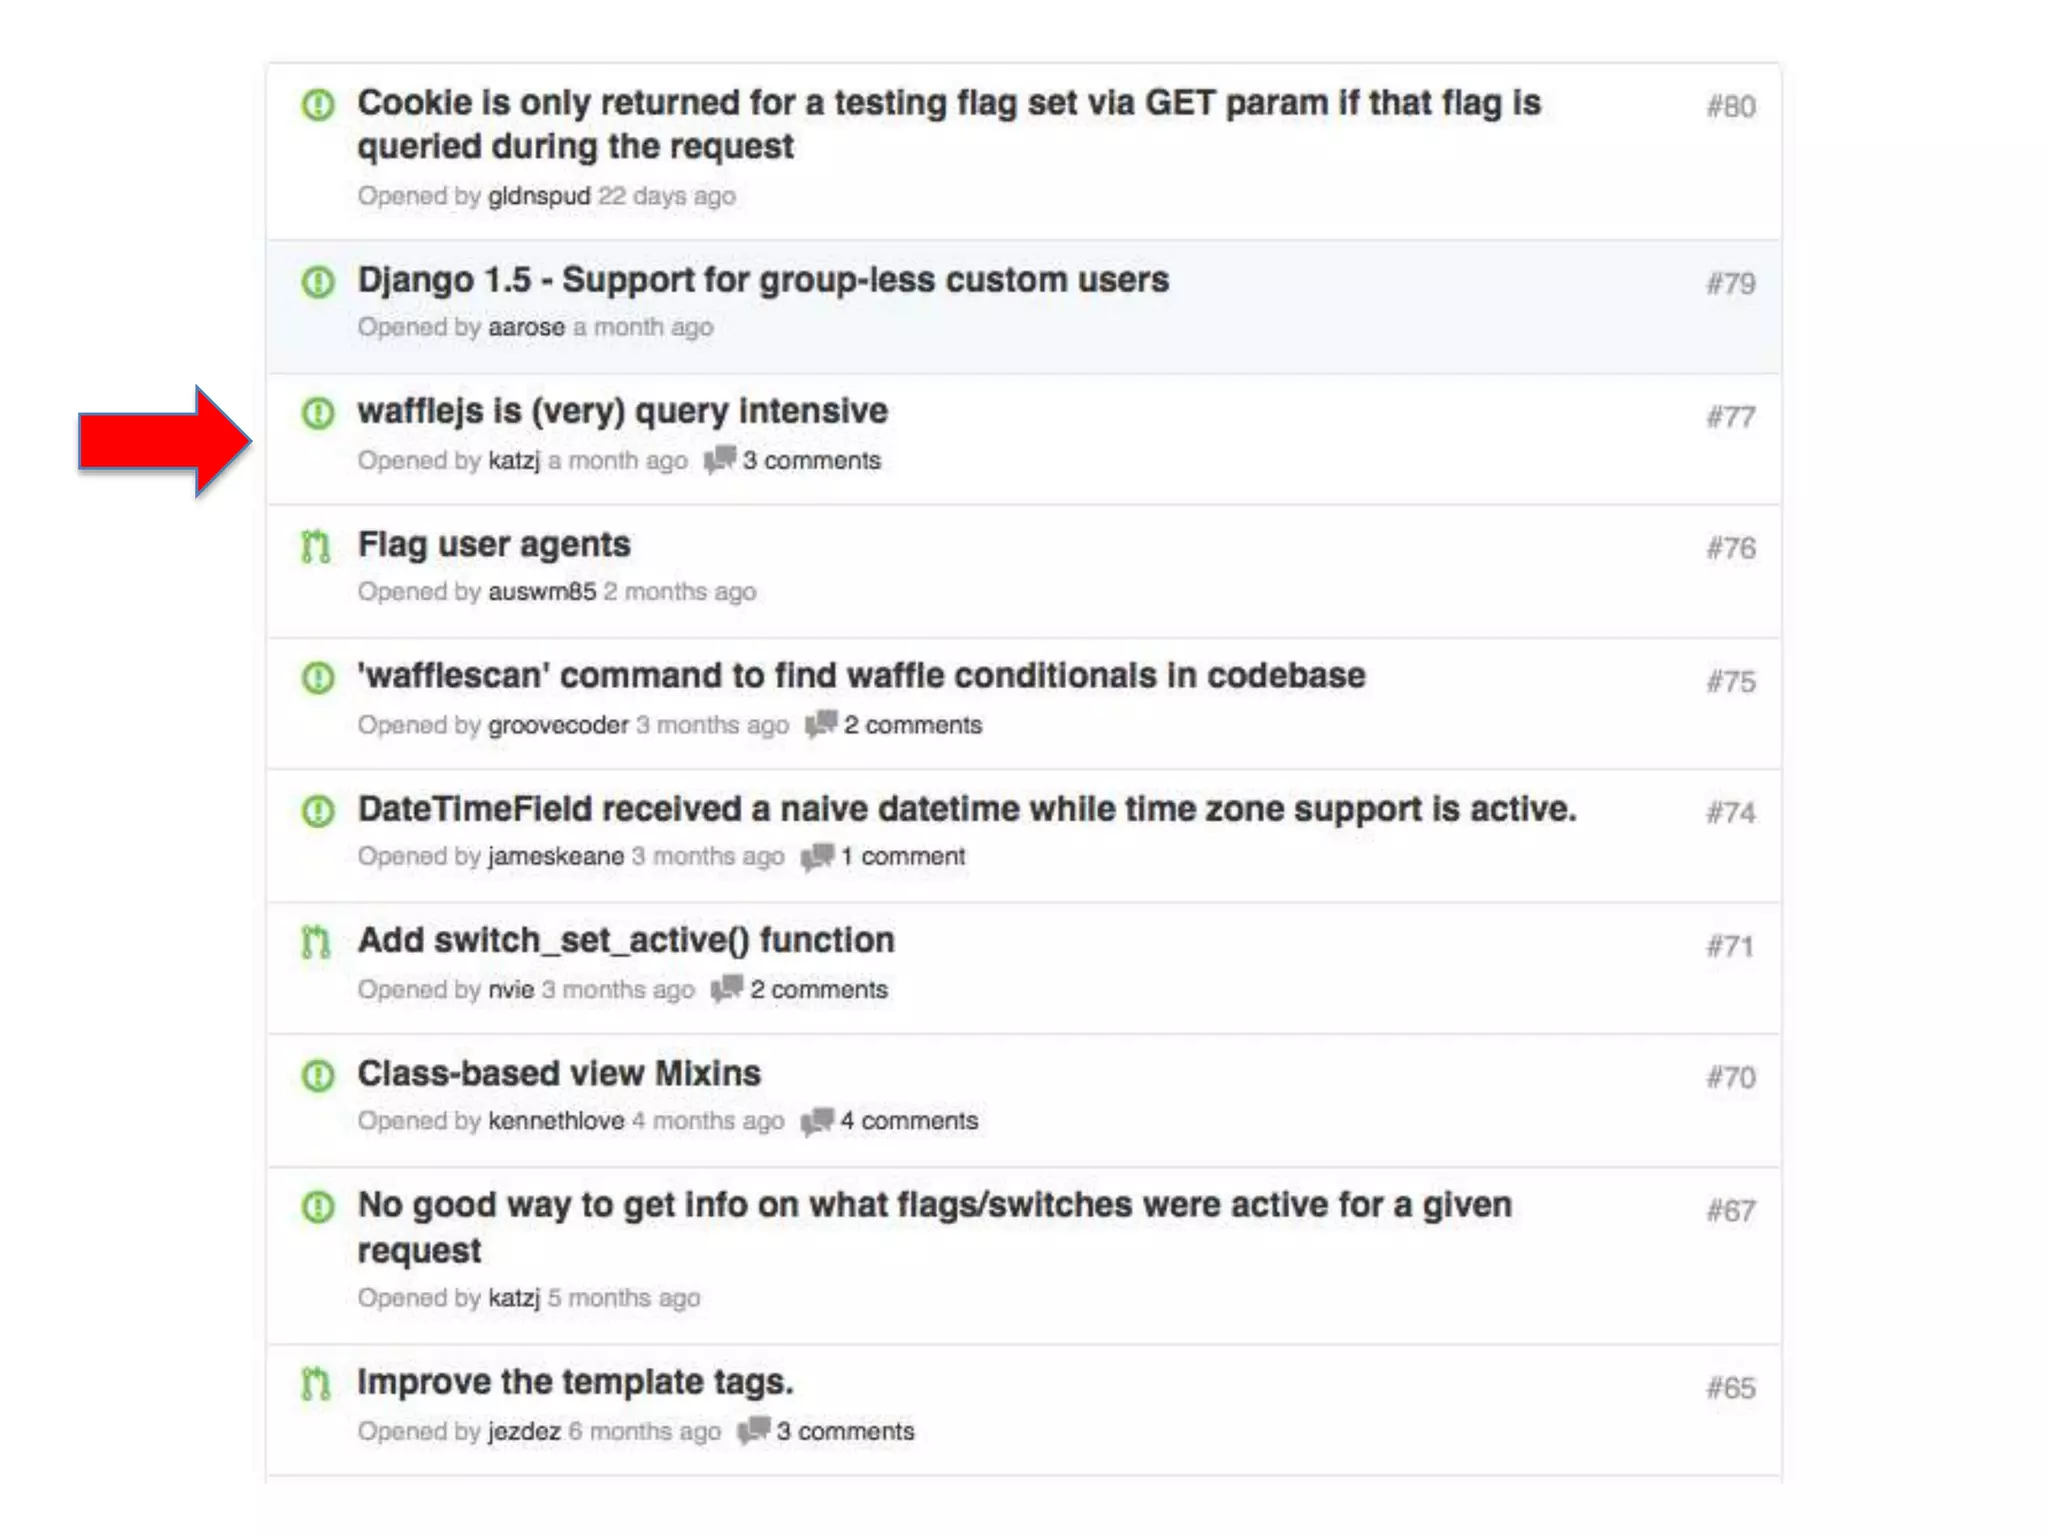This screenshot has width=2048, height=1536.
Task: Click comments bubble icon on wafflejs issue
Action: coord(720,460)
